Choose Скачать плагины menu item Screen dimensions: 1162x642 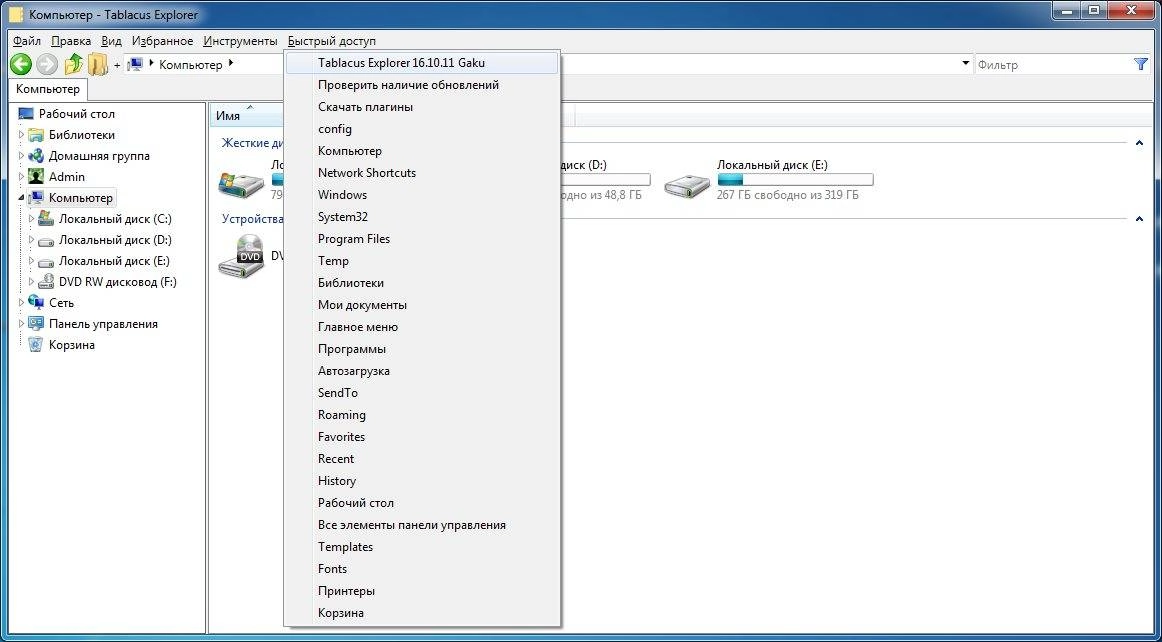pyautogui.click(x=421, y=107)
